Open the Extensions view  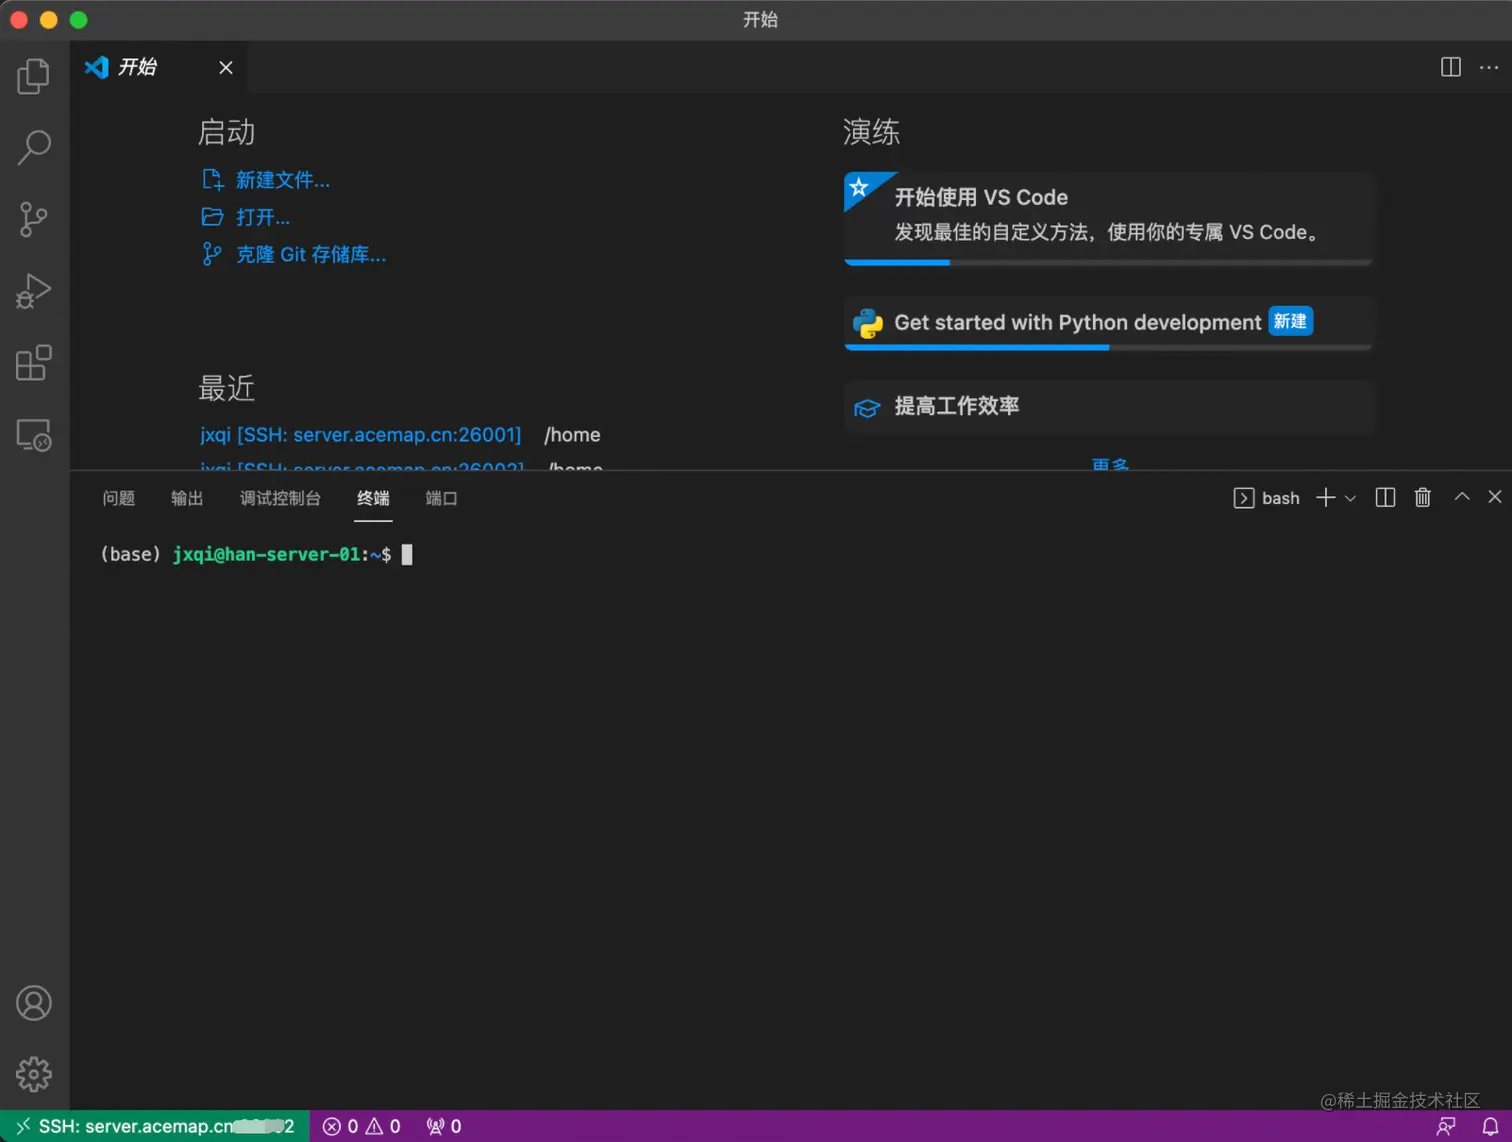pyautogui.click(x=34, y=363)
